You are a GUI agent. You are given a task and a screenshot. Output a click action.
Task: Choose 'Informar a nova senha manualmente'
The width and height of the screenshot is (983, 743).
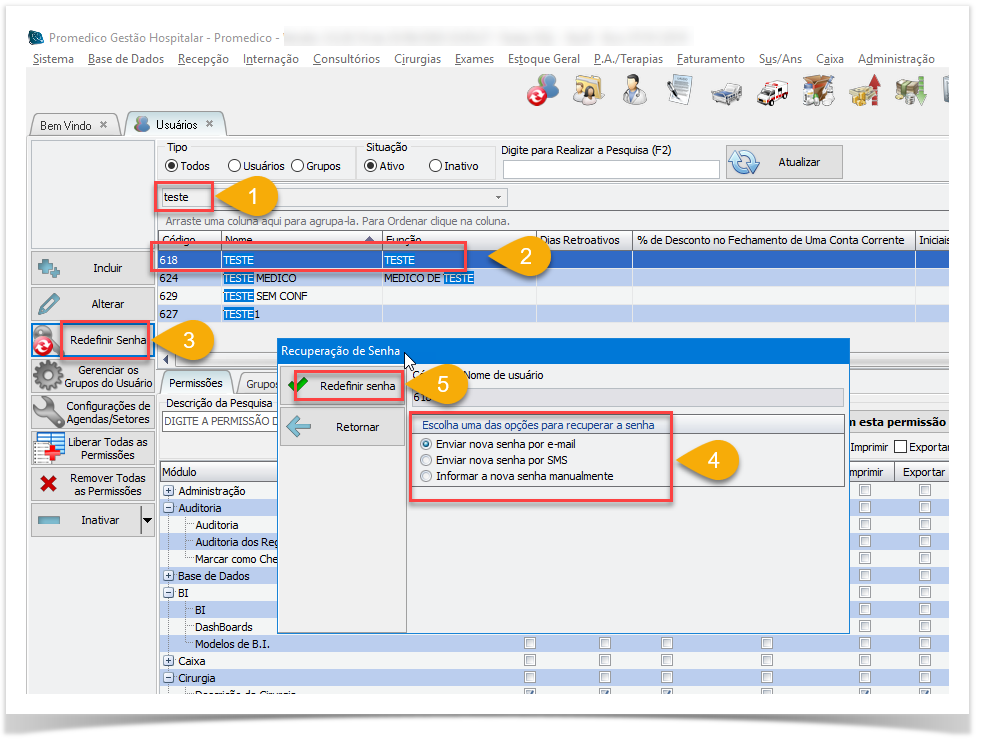pyautogui.click(x=427, y=476)
